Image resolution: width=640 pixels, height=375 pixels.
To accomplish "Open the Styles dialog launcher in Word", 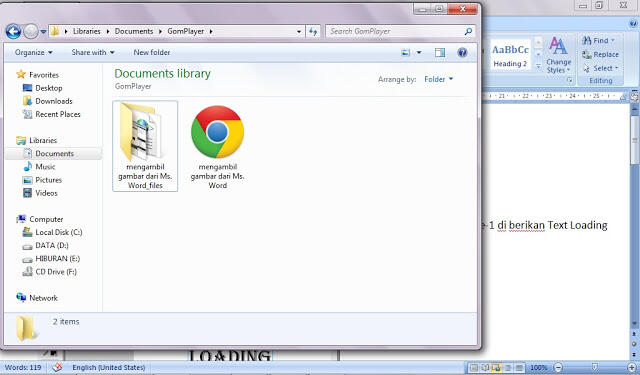I will 570,80.
